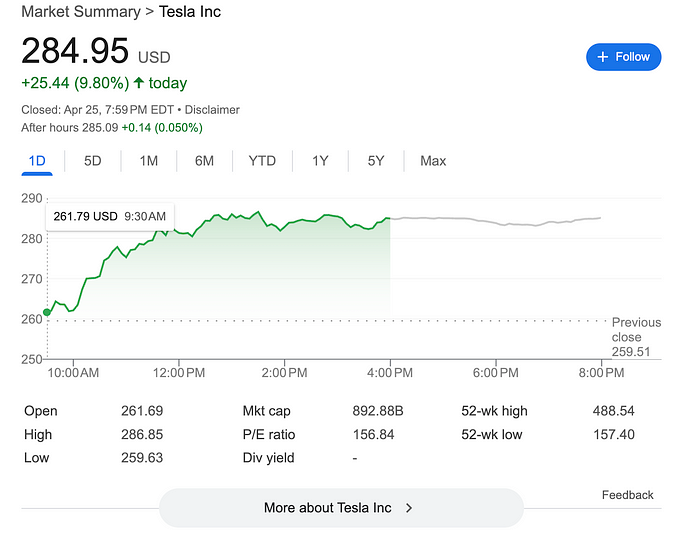
Task: Click the Tesla Inc title text
Action: 190,12
